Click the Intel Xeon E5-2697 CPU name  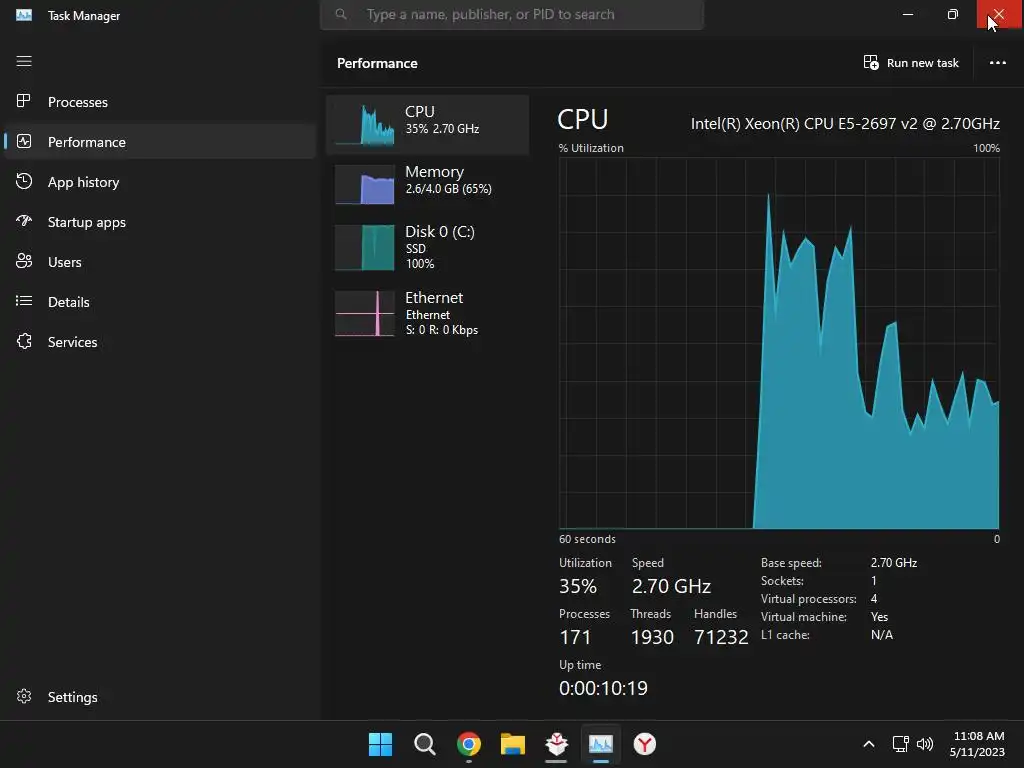pos(845,123)
